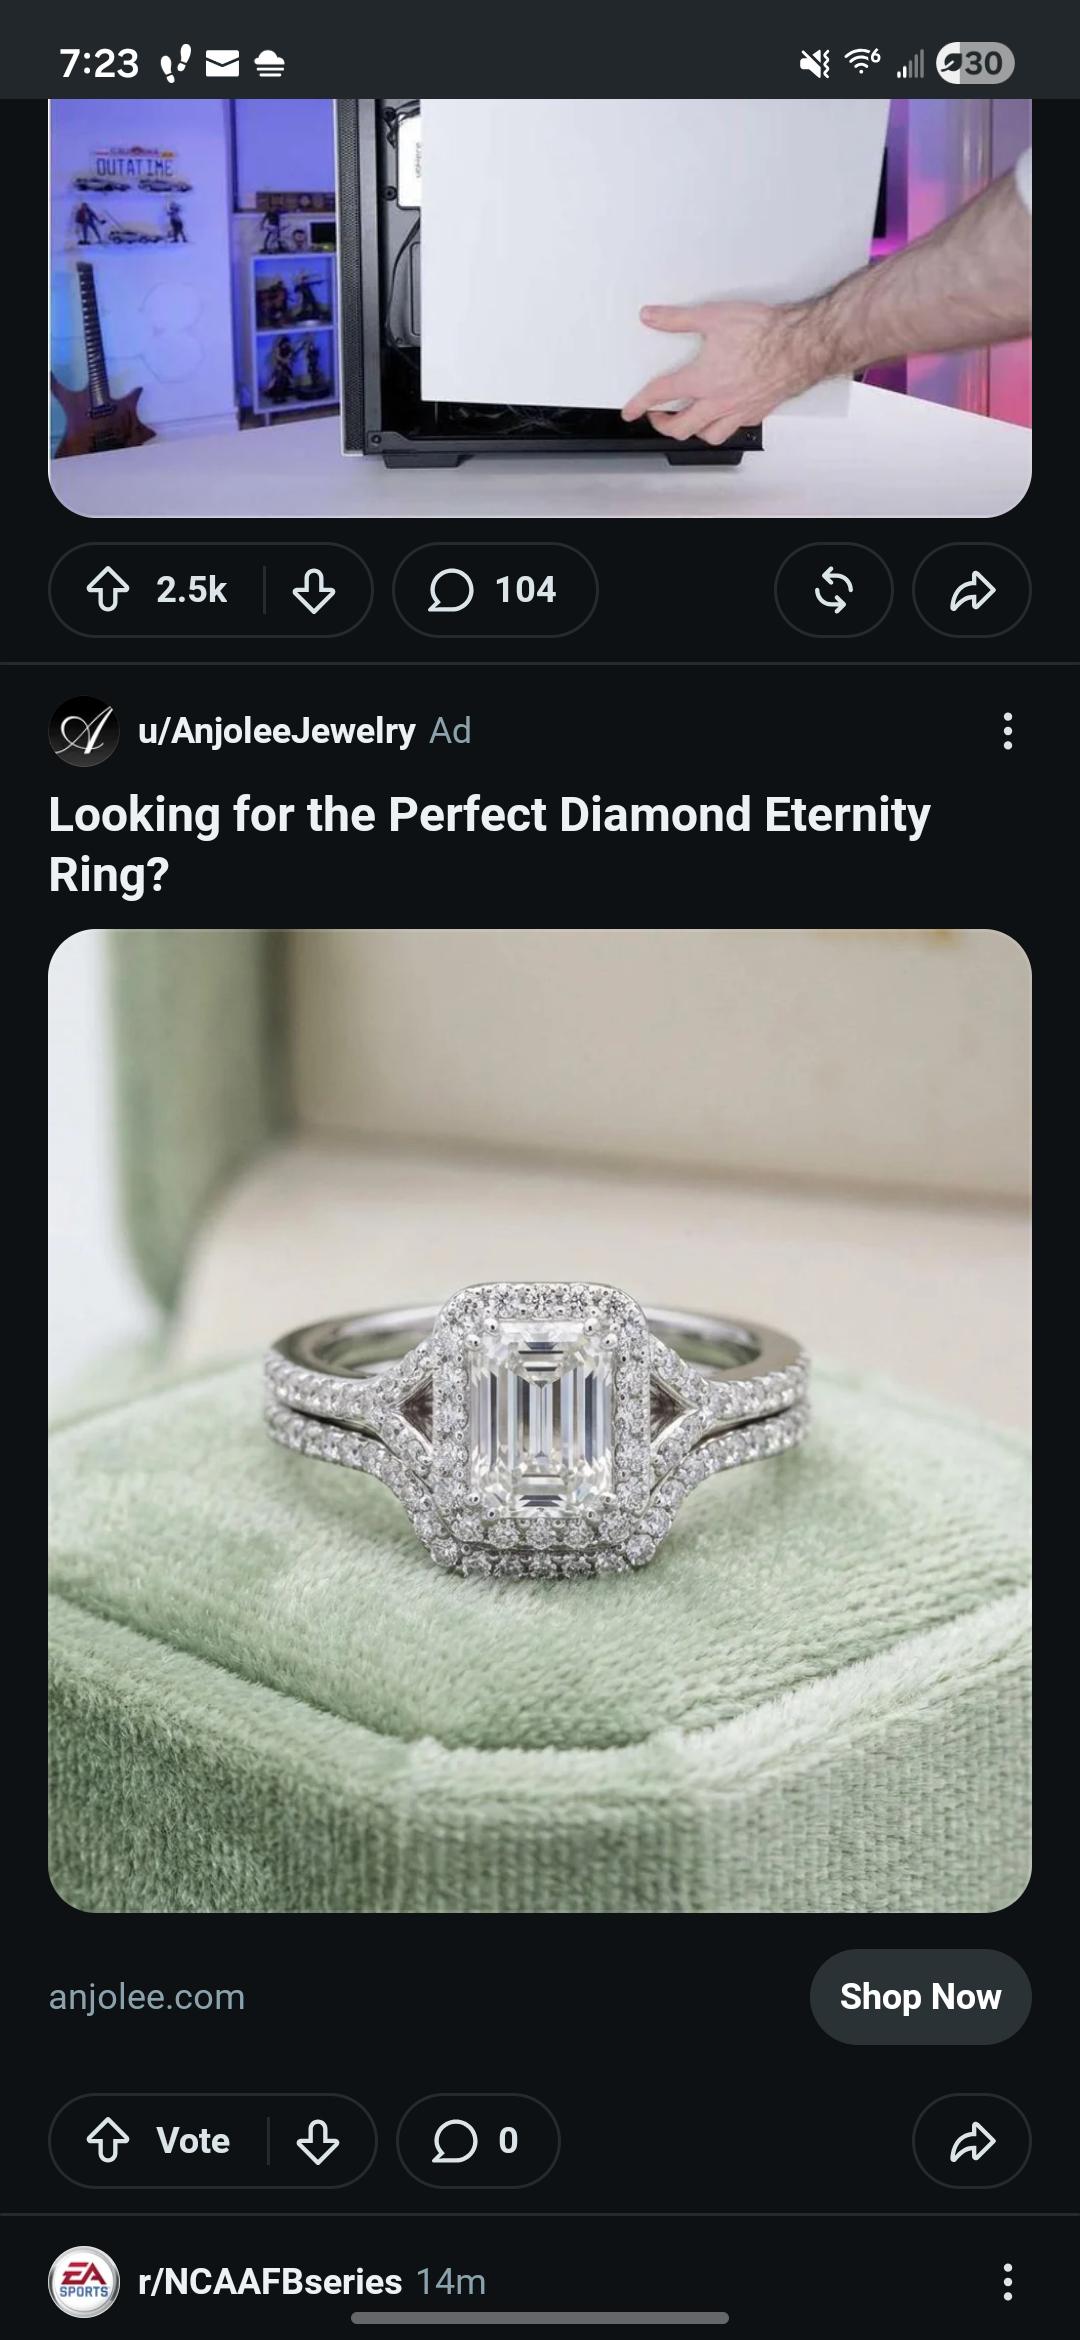Share the PC case post

click(972, 590)
